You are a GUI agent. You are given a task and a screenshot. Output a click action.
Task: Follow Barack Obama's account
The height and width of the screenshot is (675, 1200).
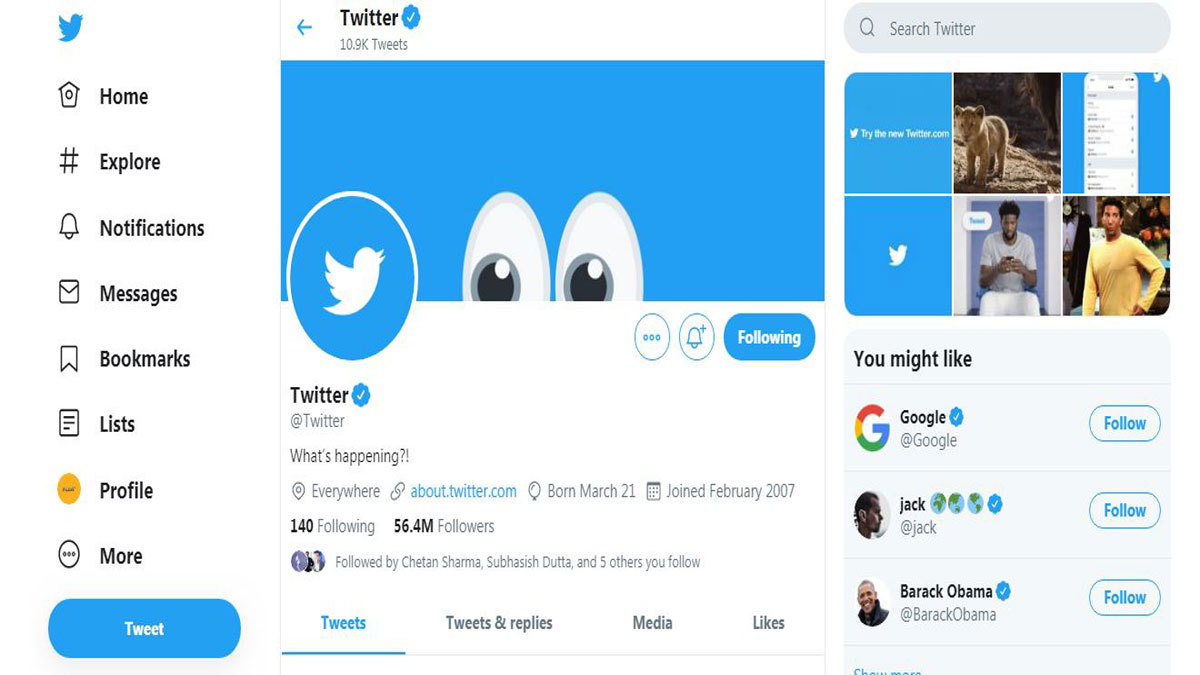coord(1124,597)
